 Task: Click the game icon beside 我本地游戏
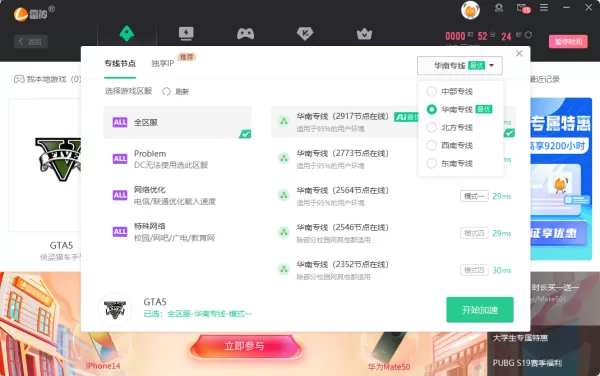coord(19,79)
